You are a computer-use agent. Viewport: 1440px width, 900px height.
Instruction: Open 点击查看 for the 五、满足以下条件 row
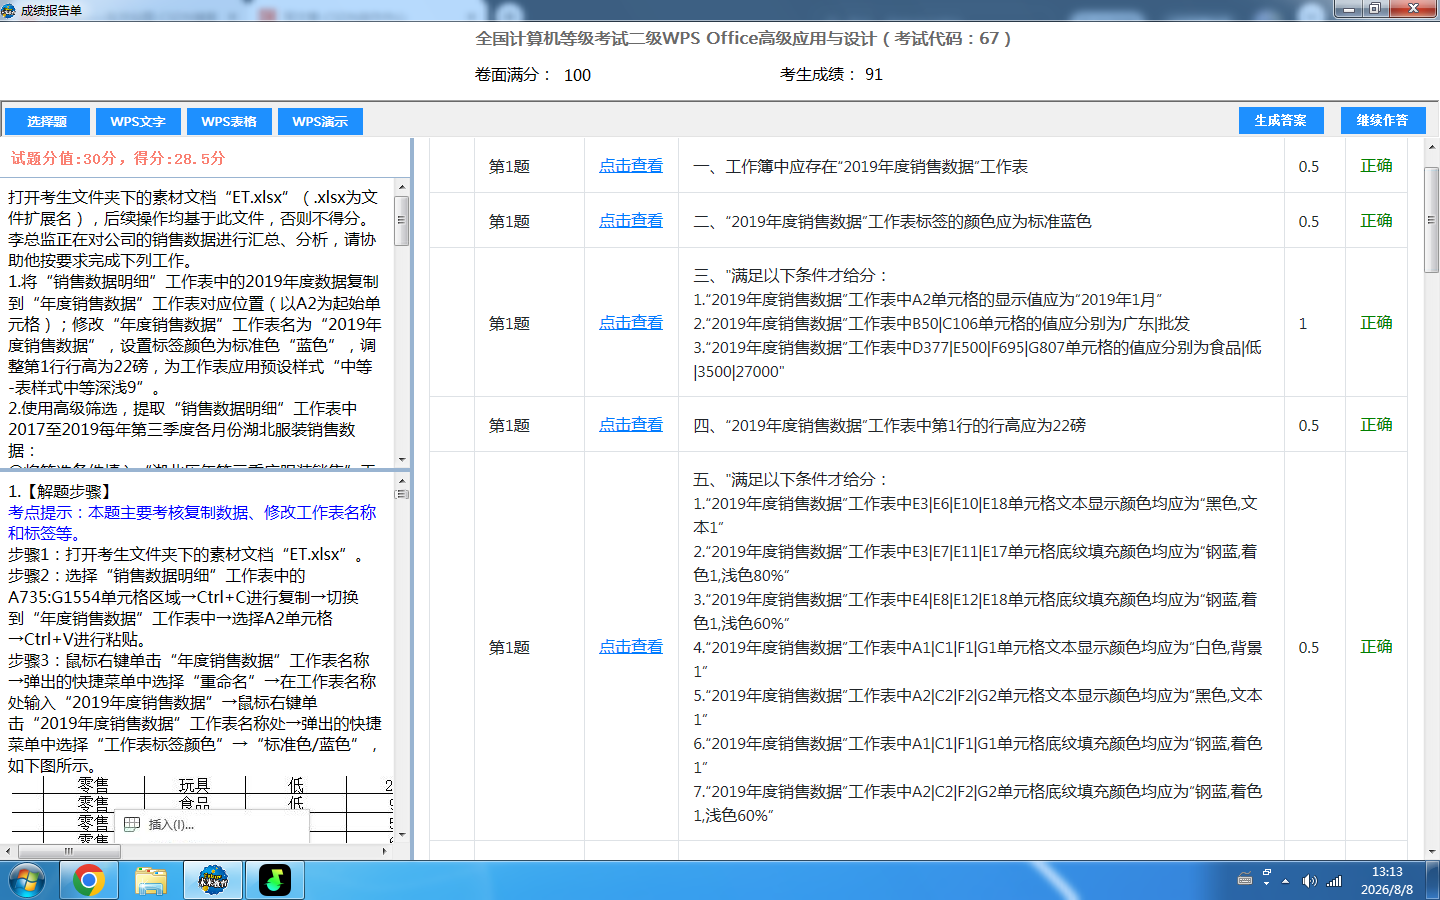(631, 647)
